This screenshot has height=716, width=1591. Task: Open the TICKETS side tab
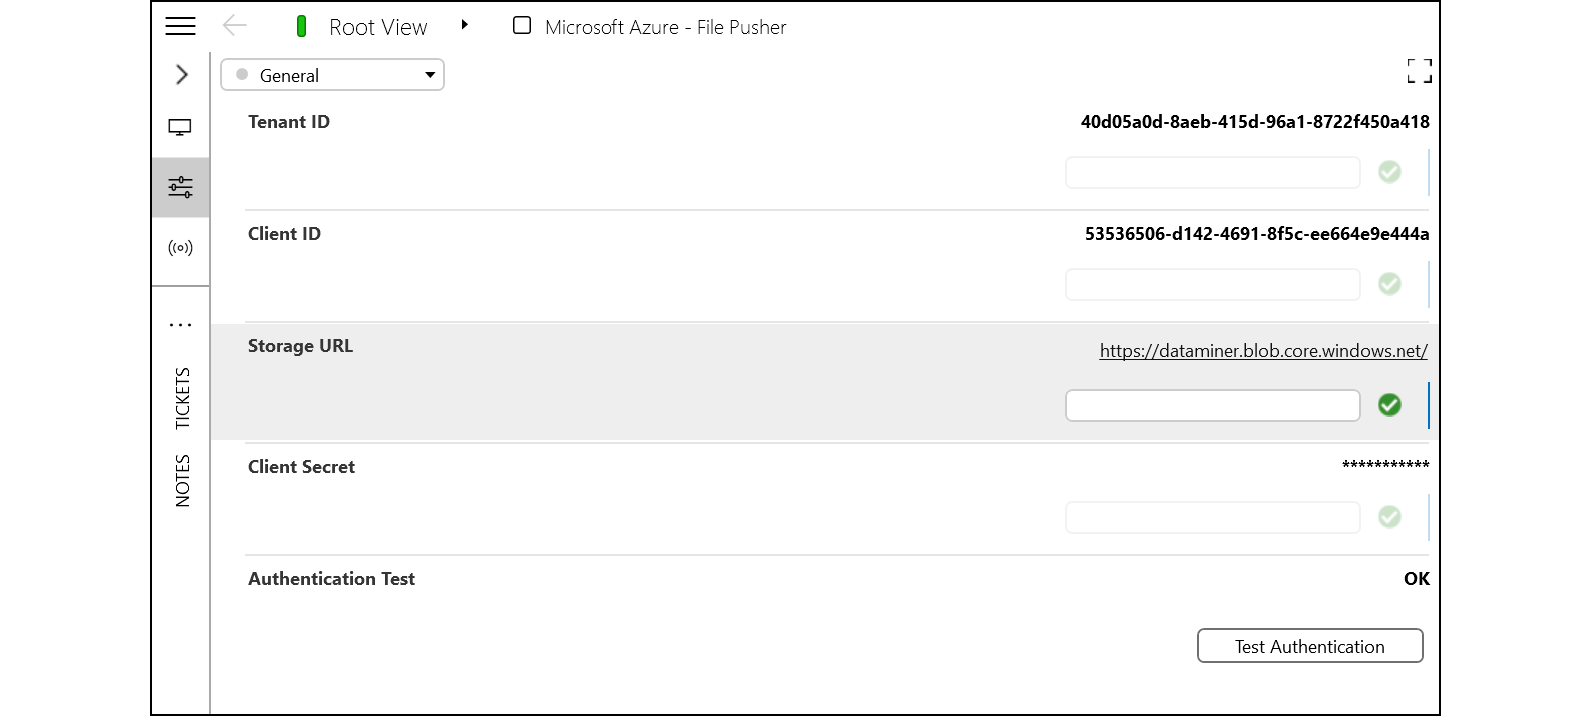182,398
